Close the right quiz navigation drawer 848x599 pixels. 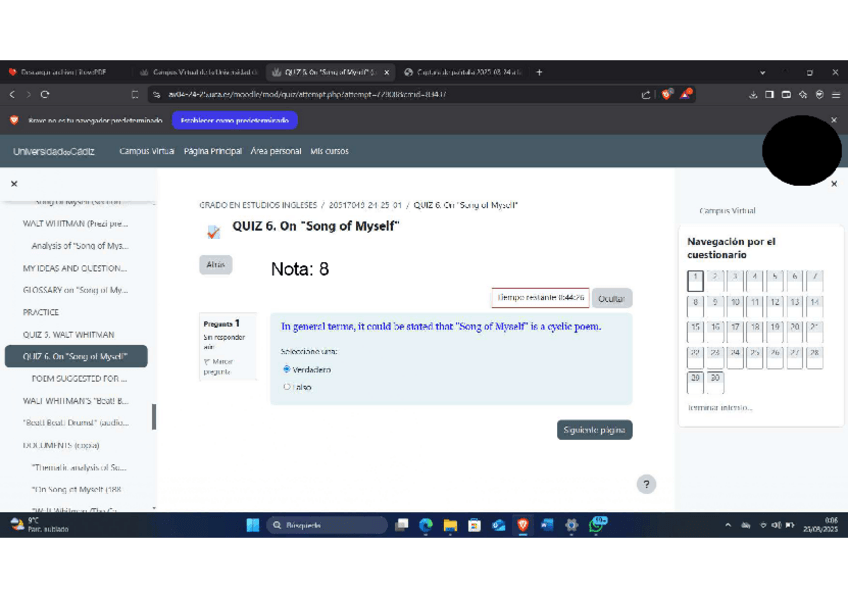pyautogui.click(x=834, y=184)
